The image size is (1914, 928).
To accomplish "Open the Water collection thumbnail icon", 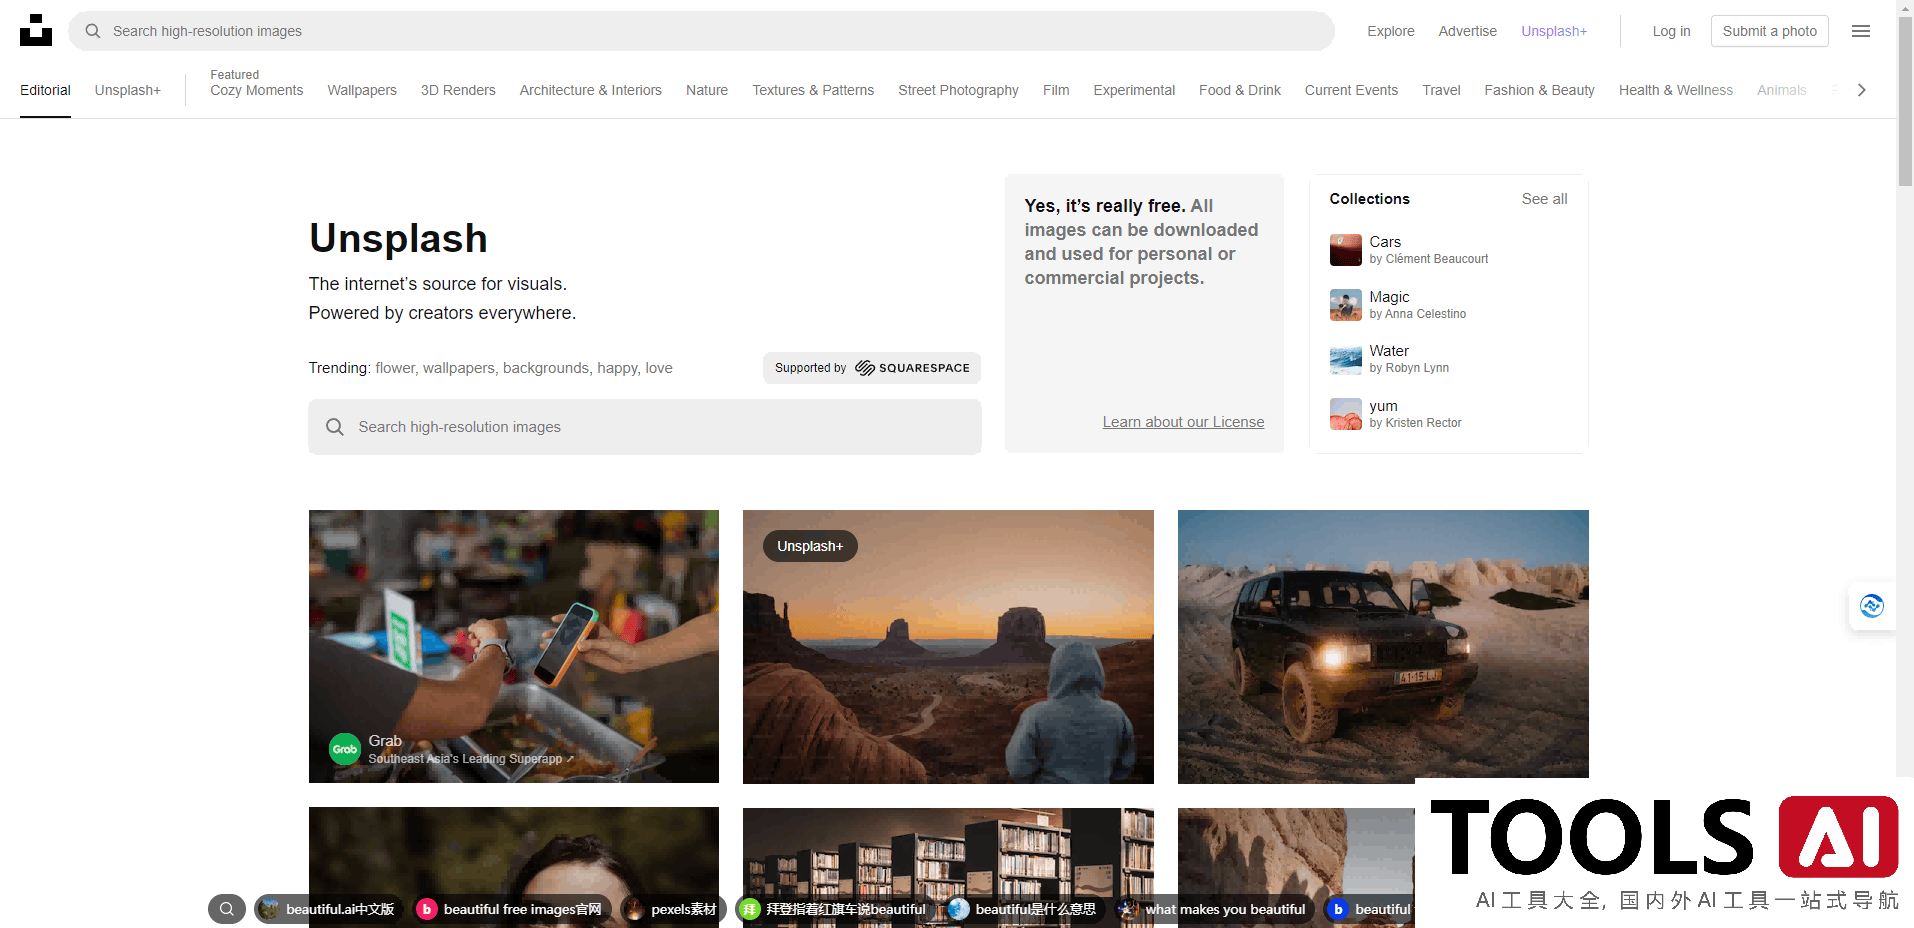I will pyautogui.click(x=1345, y=359).
